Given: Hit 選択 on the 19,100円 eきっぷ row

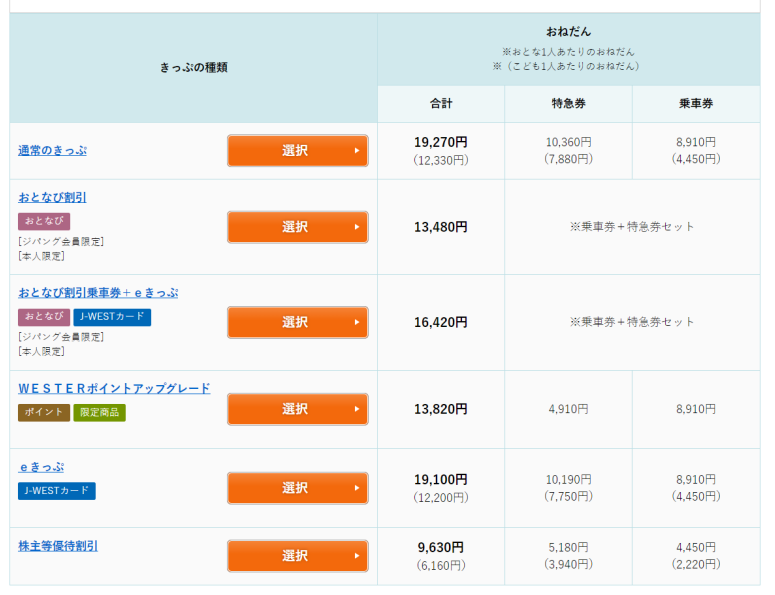Looking at the screenshot, I should (297, 488).
